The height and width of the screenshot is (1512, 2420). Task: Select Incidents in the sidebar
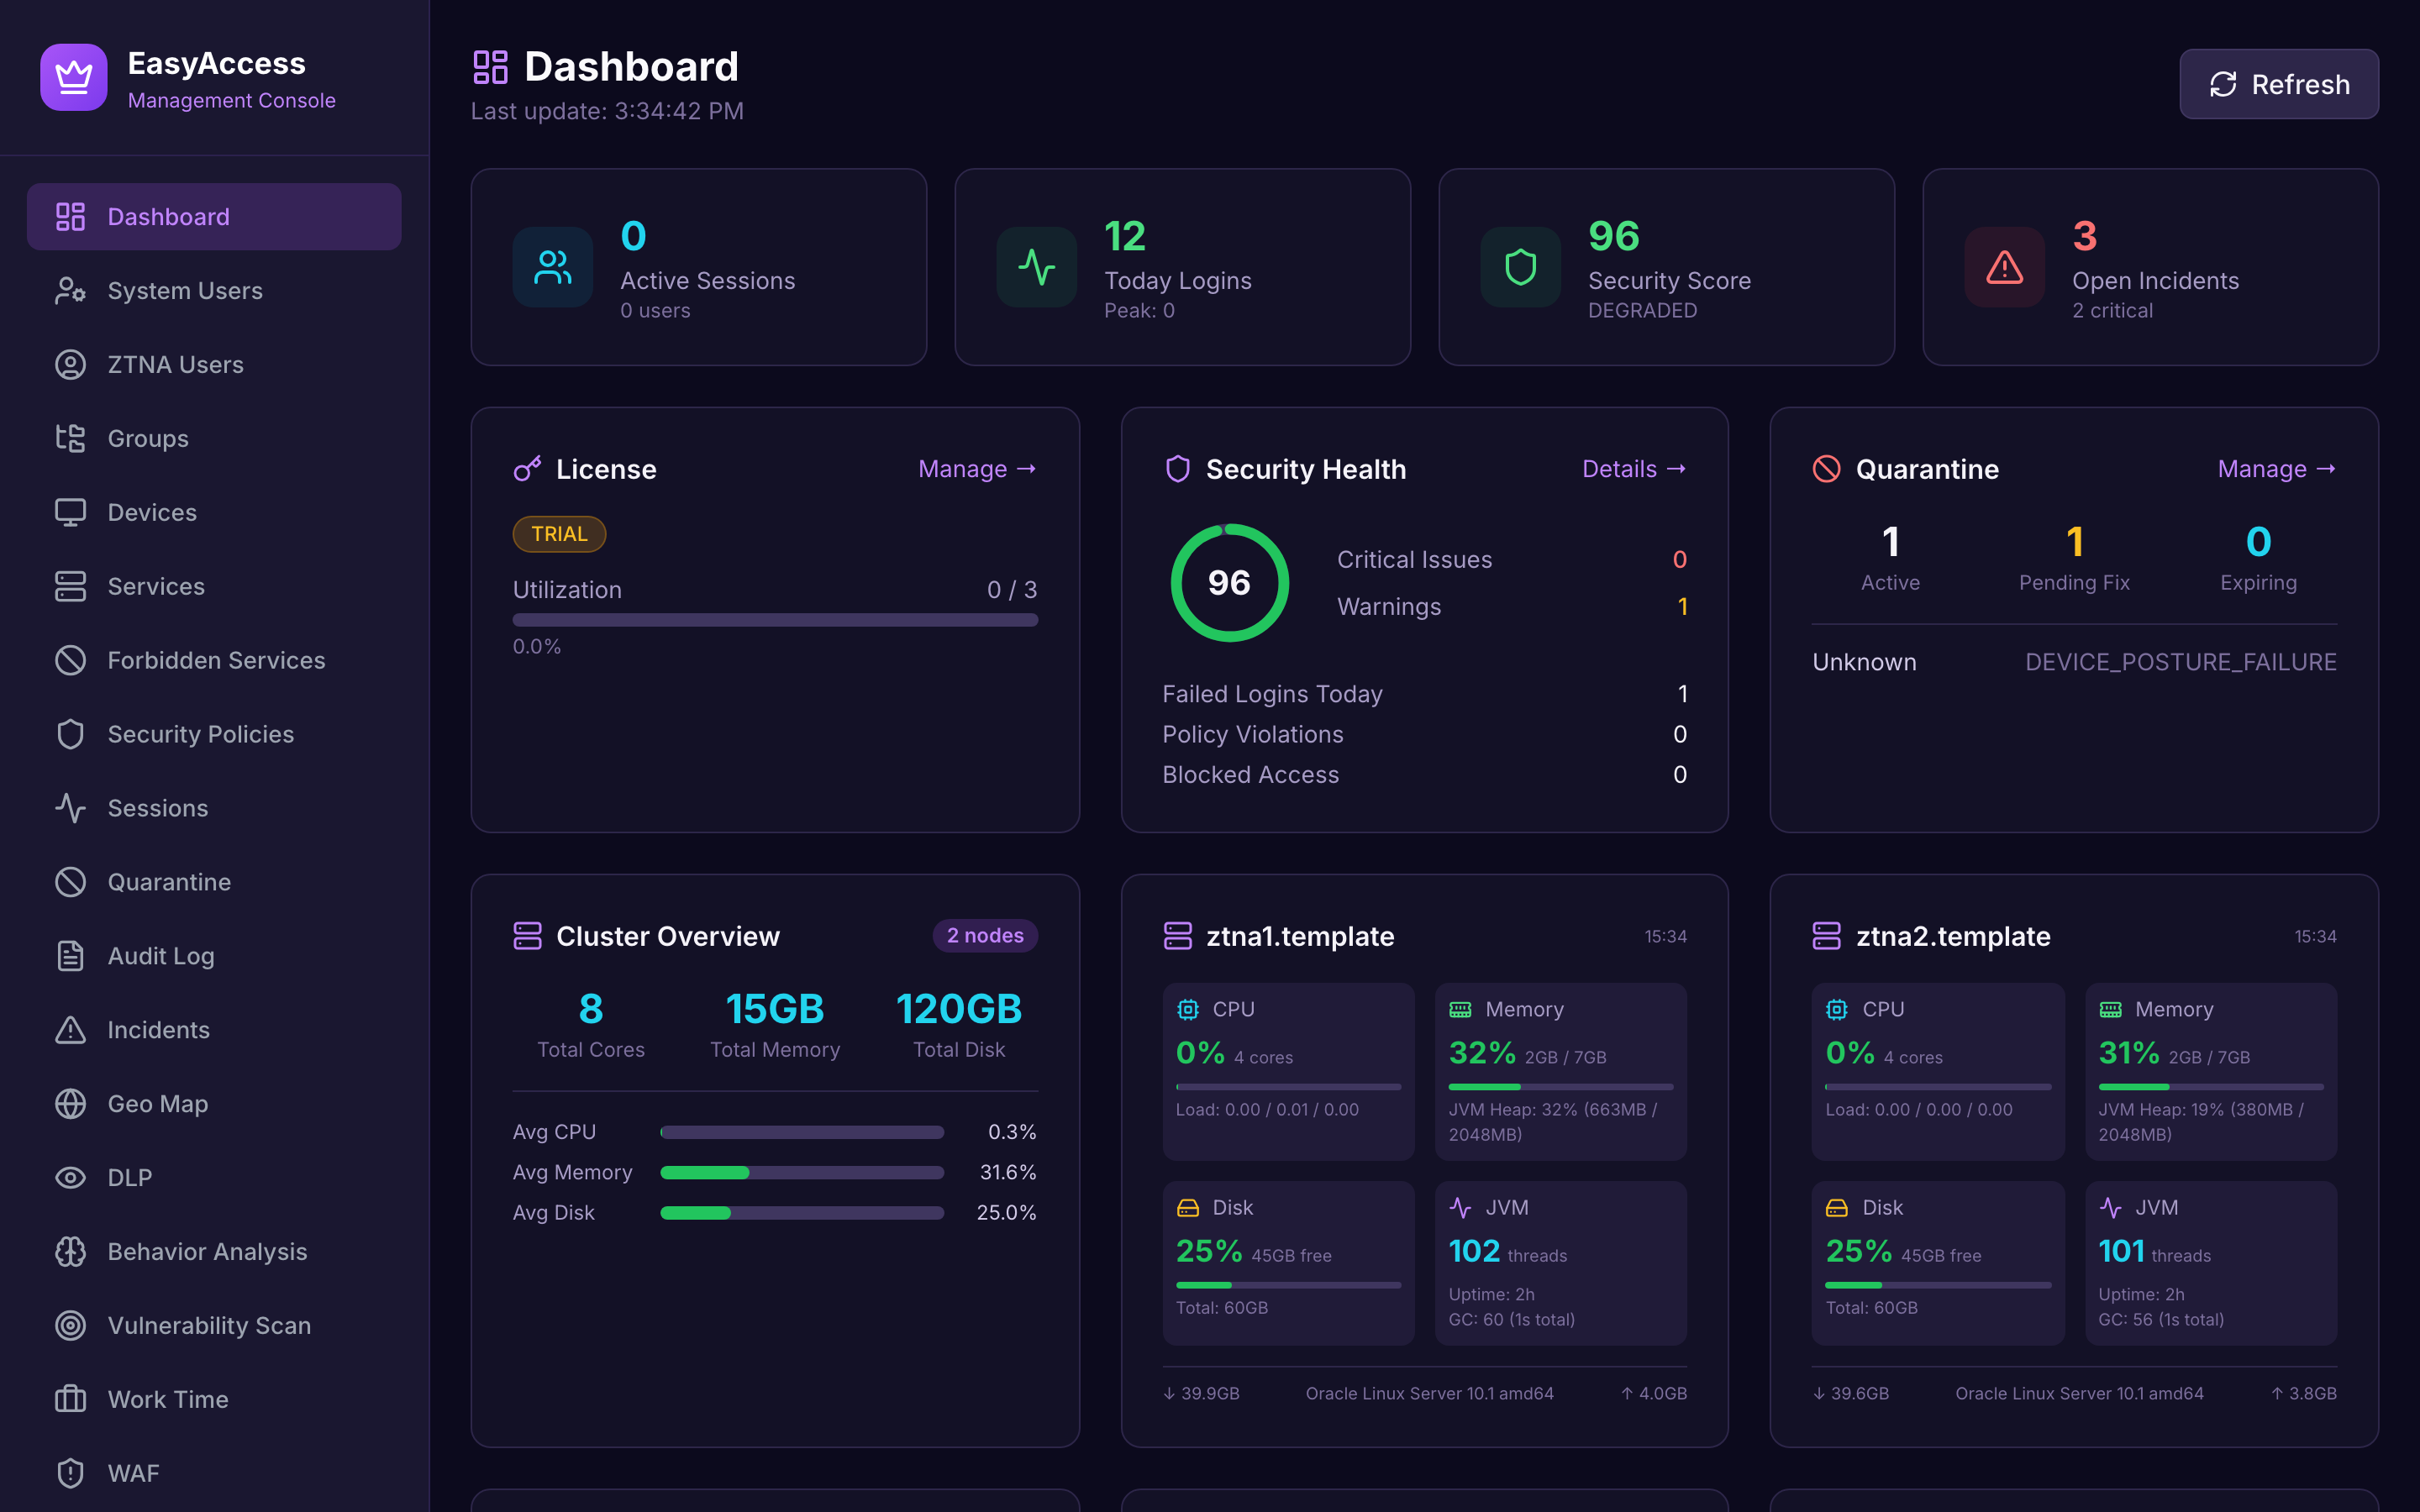click(158, 1029)
